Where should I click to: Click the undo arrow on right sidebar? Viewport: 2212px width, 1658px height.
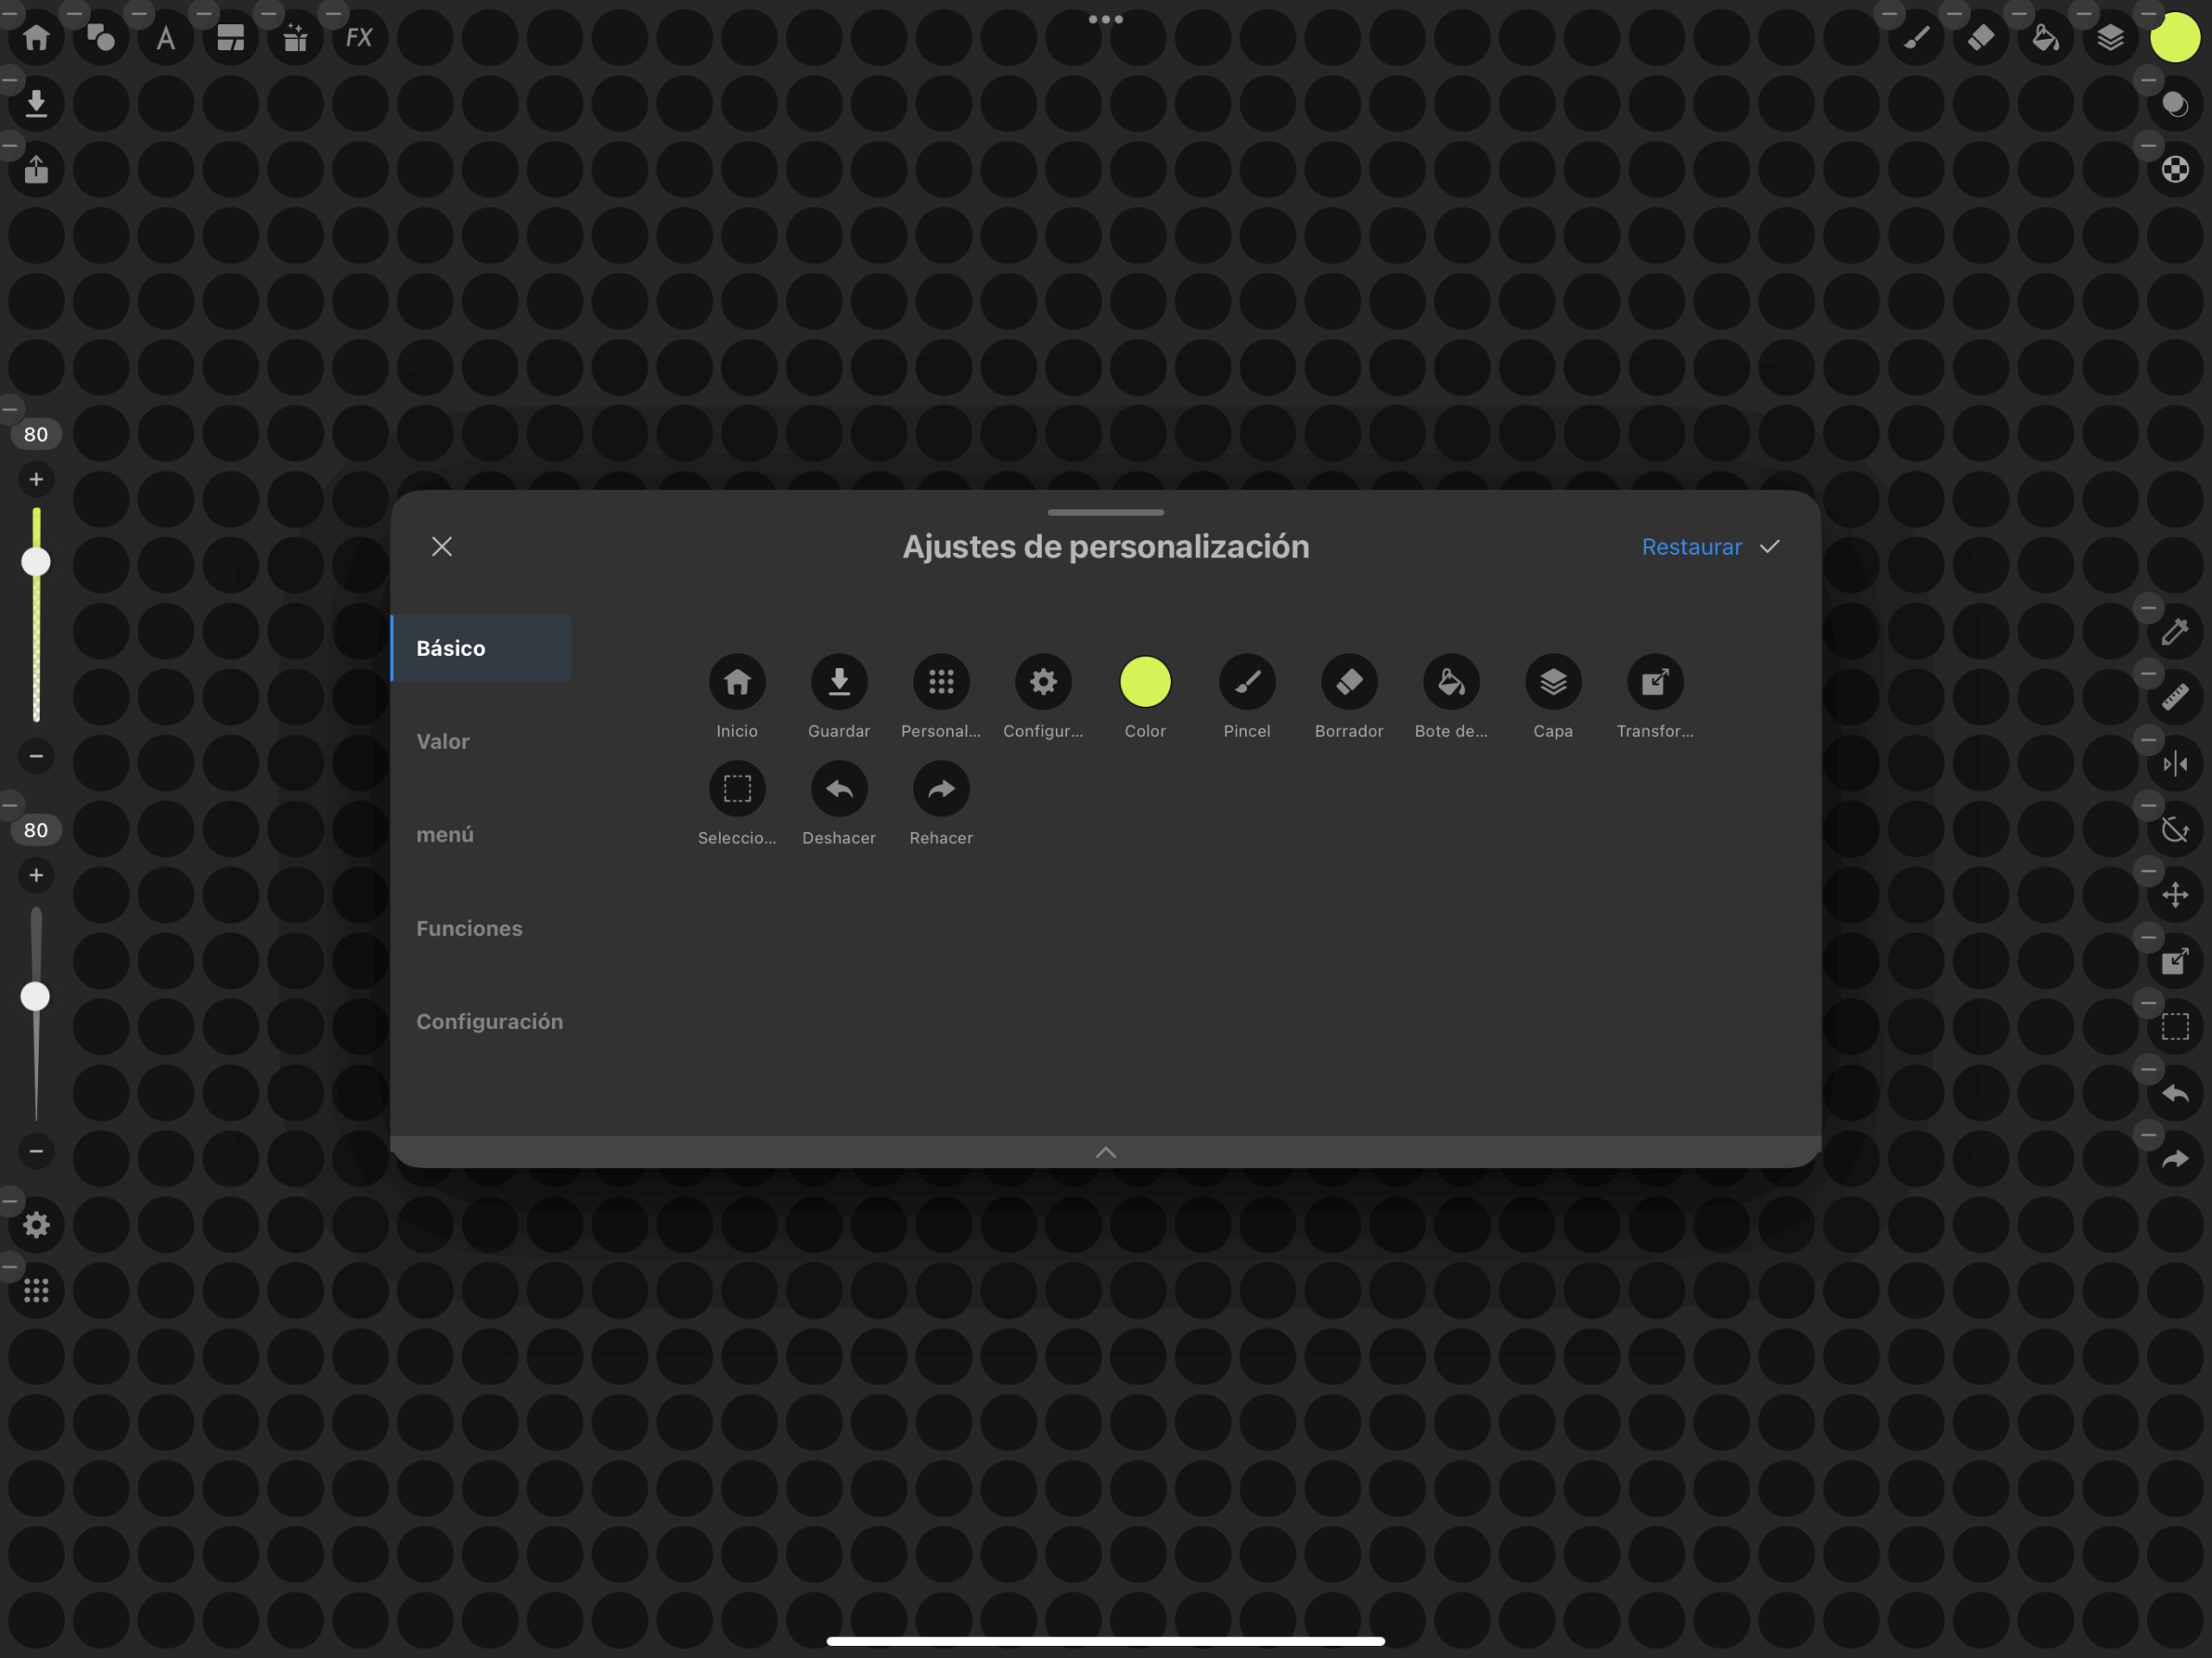pos(2175,1093)
